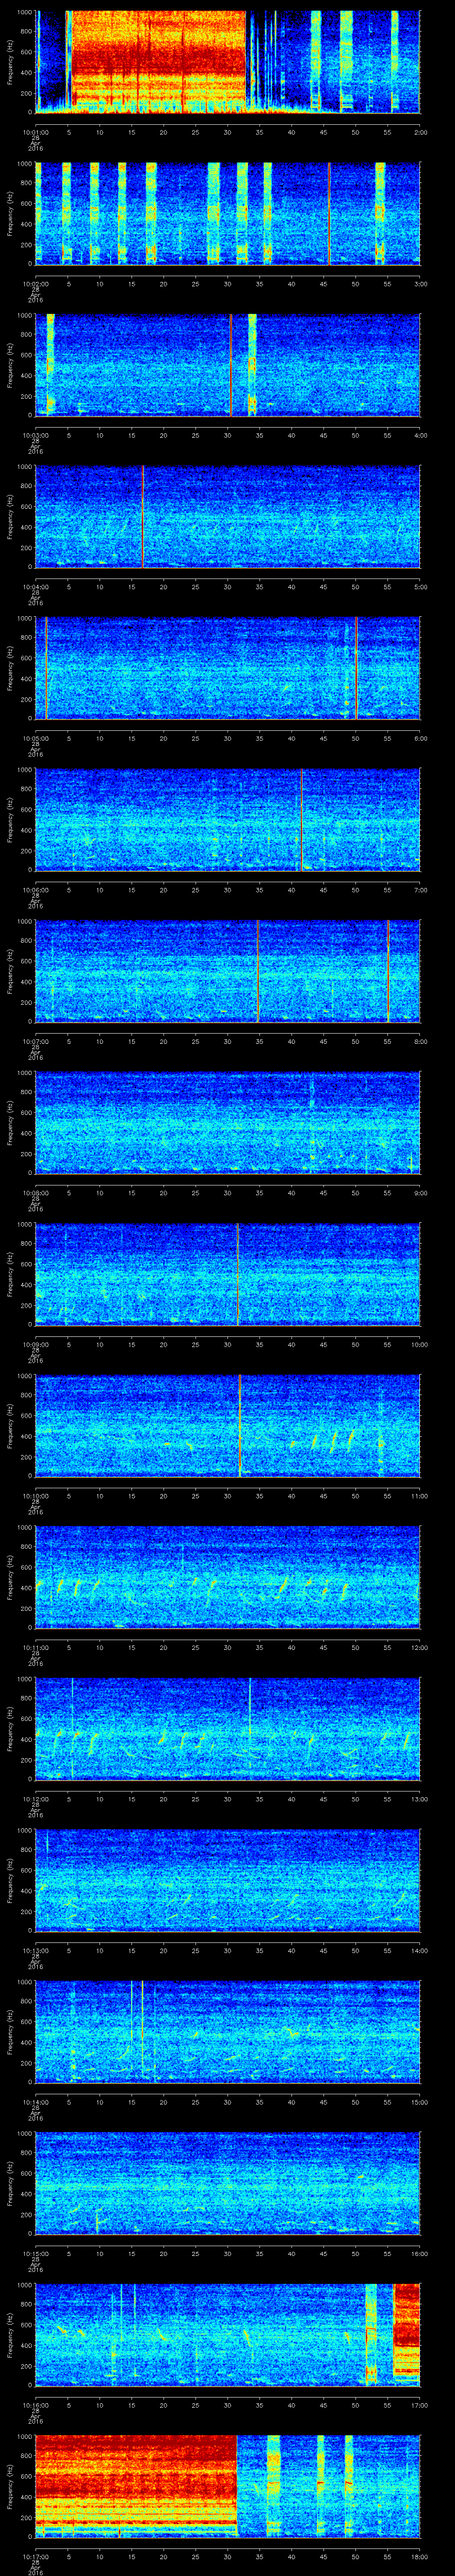Click the "18:00" end time label
Viewport: 455px width, 2576px height.
(x=420, y=2558)
